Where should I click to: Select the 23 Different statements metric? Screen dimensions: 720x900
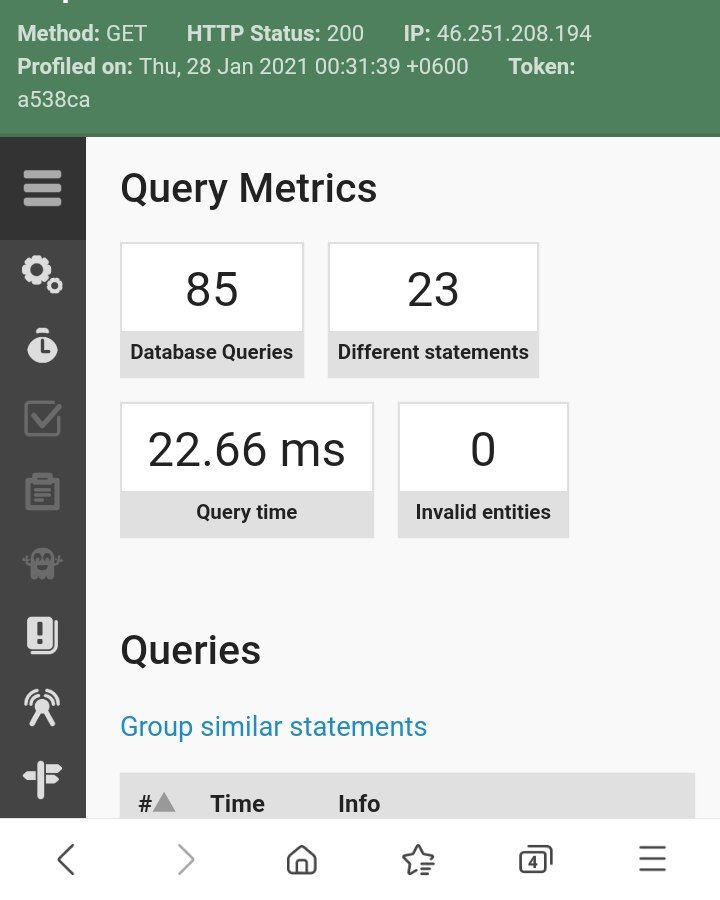433,310
